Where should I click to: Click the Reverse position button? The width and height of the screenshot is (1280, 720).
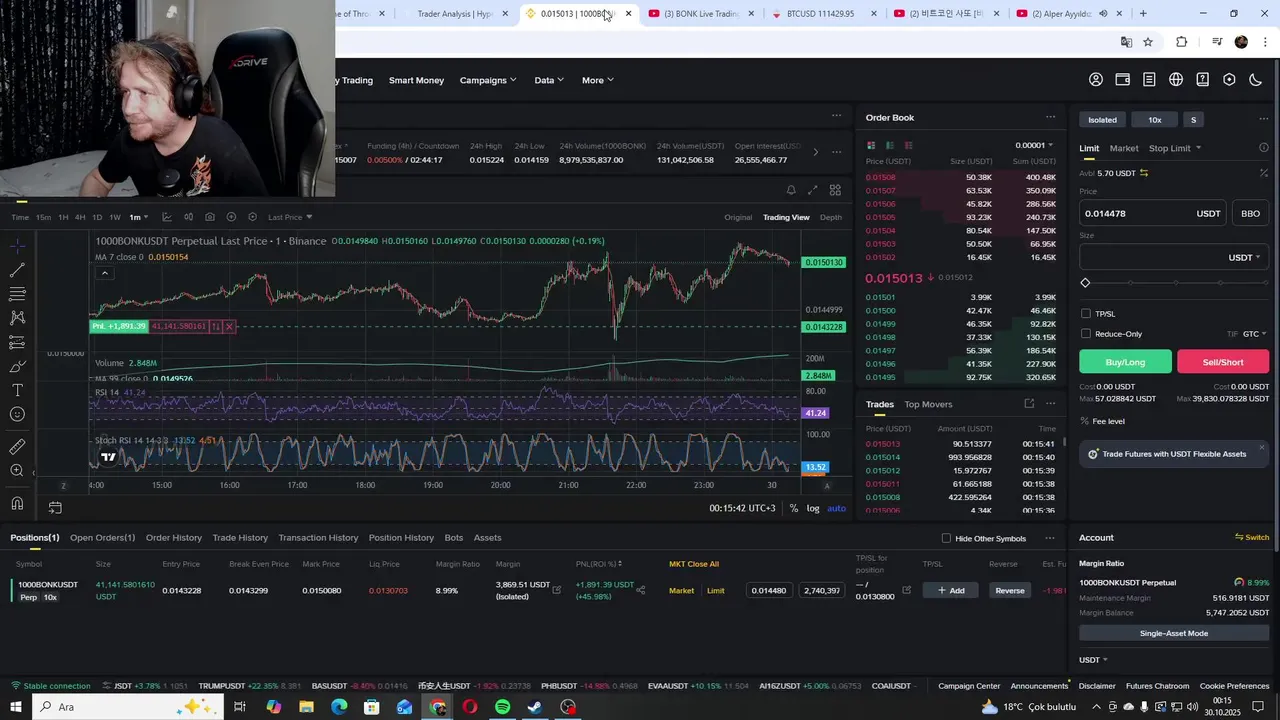[x=1010, y=590]
